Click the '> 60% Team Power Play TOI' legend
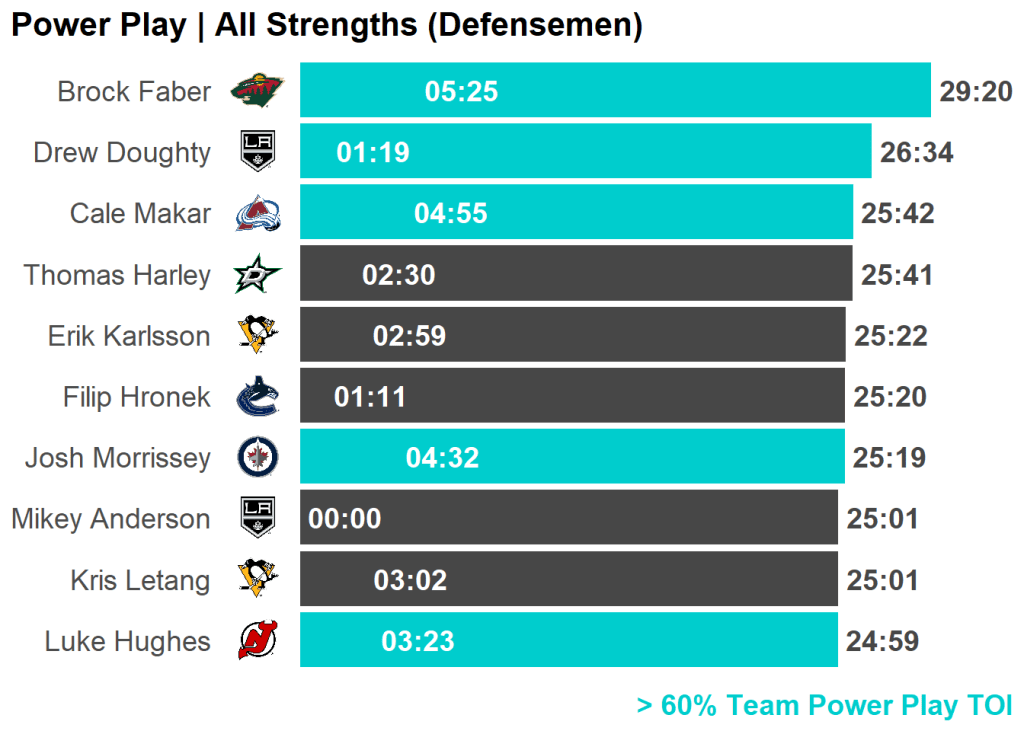The height and width of the screenshot is (731, 1024). point(824,705)
